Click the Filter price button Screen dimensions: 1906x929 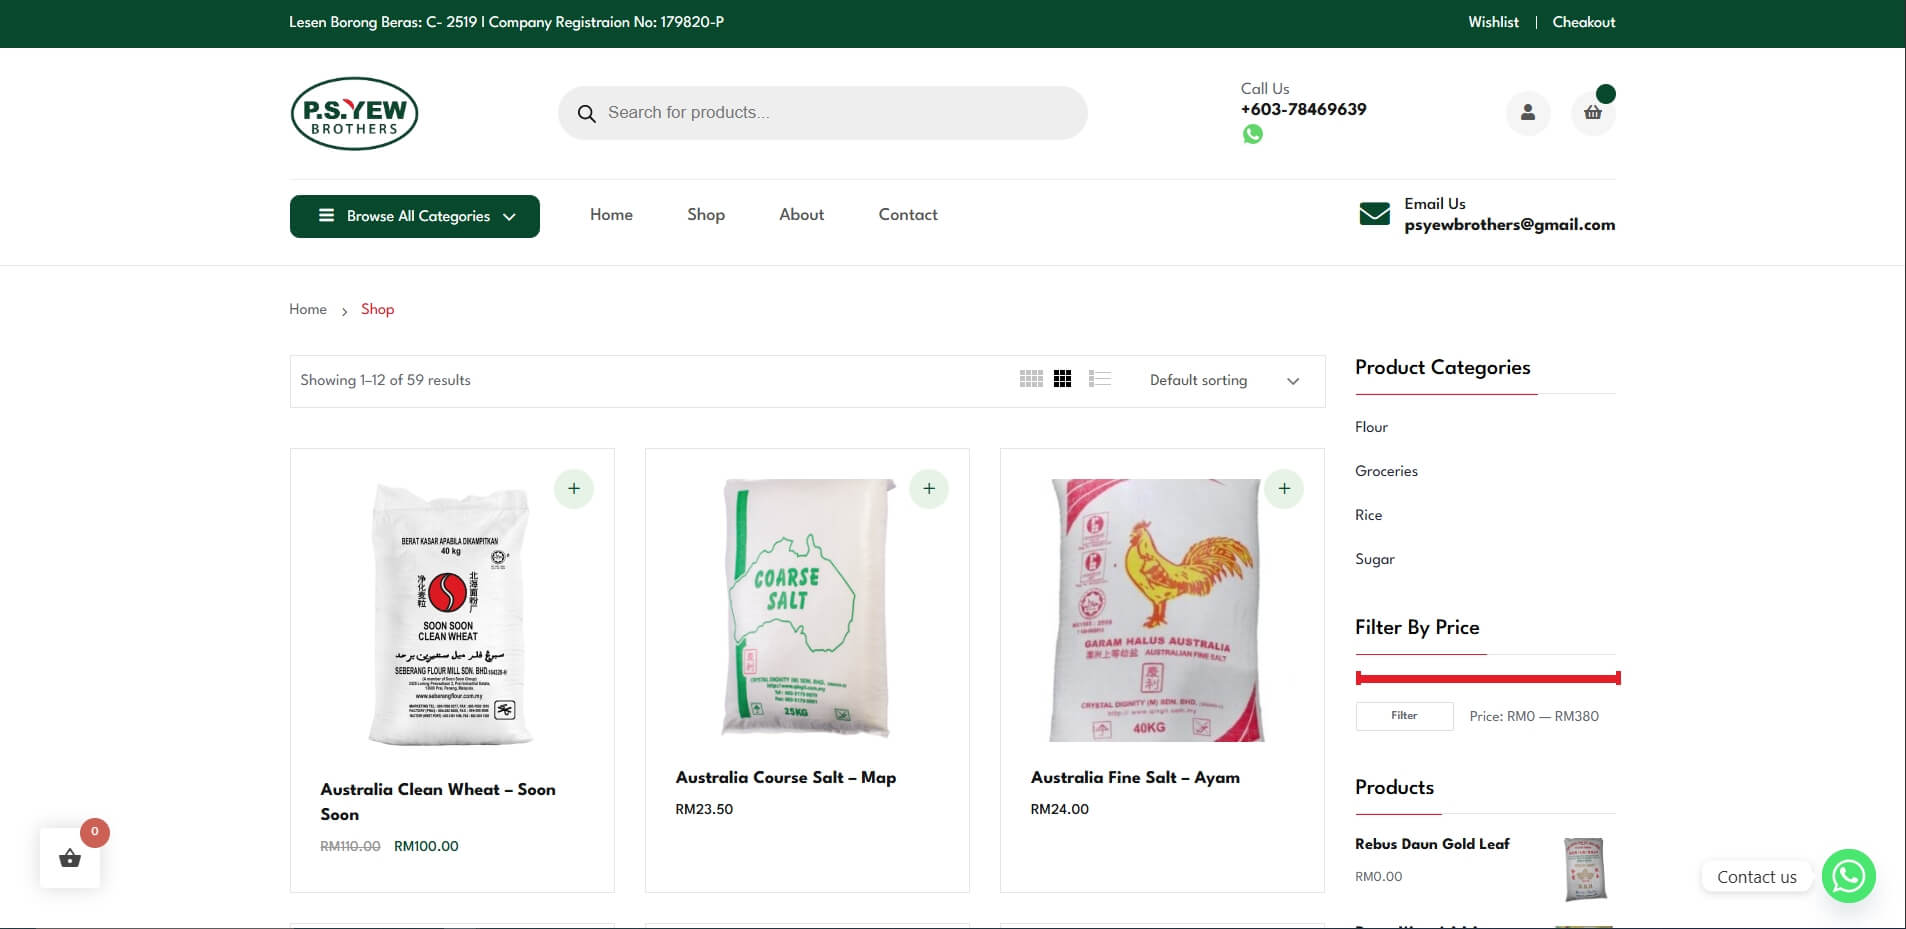(x=1404, y=716)
